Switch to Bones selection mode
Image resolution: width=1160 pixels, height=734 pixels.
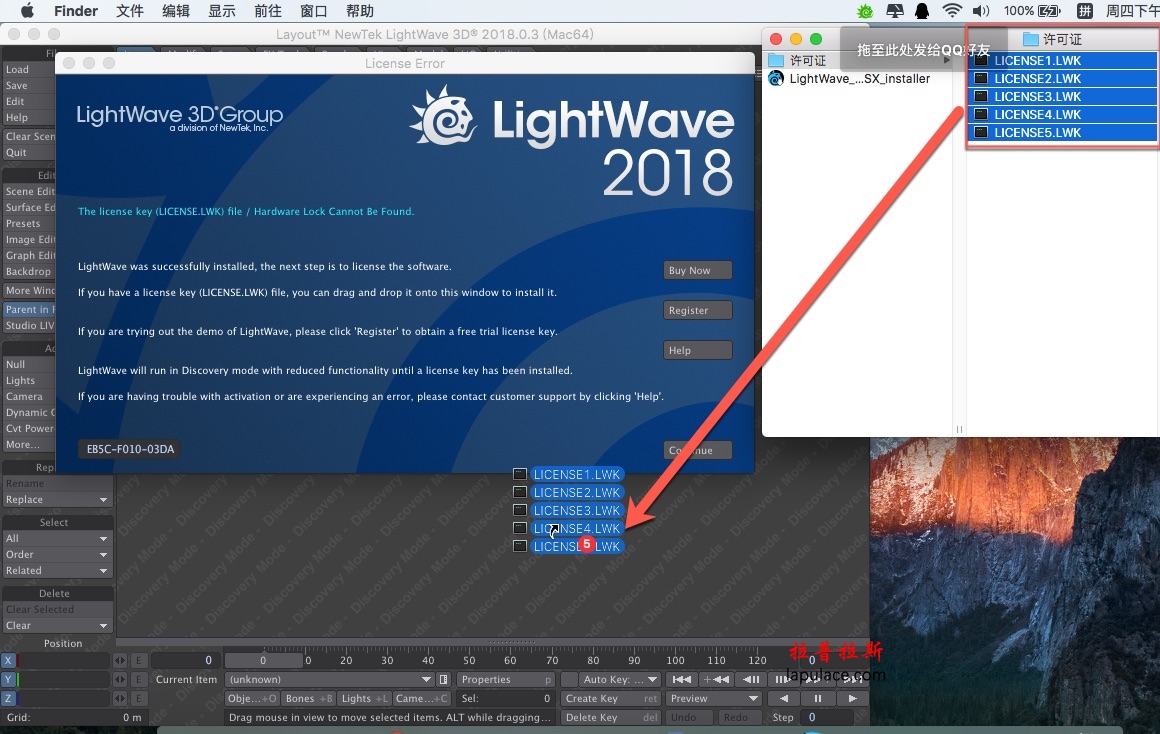point(309,698)
